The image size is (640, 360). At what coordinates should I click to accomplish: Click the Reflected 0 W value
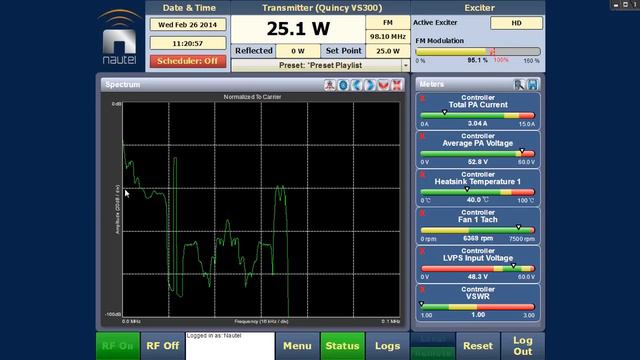298,51
